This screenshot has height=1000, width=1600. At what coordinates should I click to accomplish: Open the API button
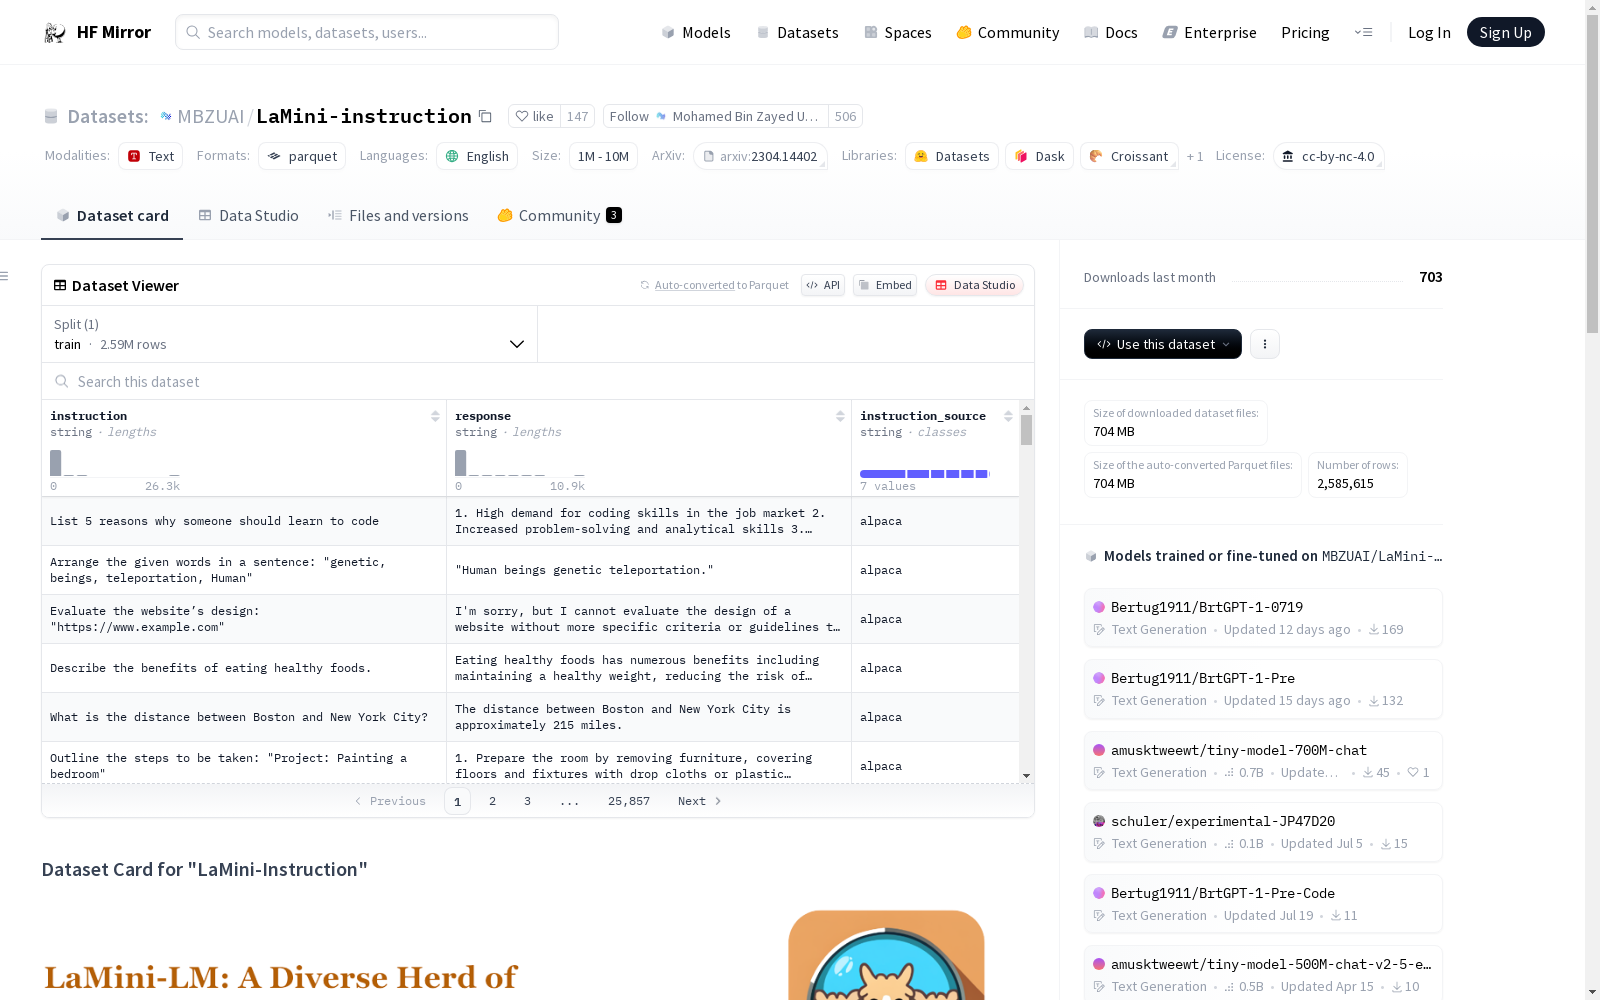pos(823,285)
